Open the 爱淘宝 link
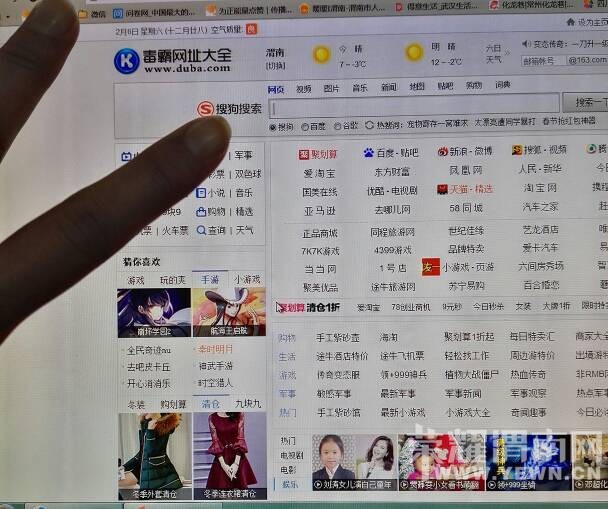Screen dimensions: 608x509 coord(319,173)
